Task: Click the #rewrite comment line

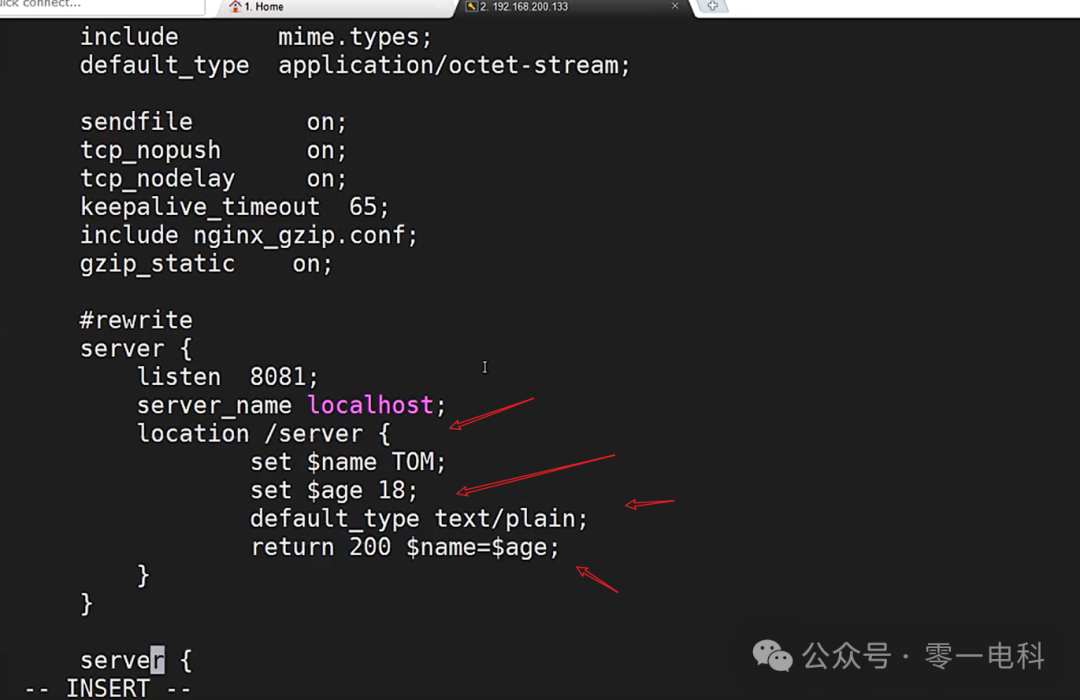Action: [136, 319]
